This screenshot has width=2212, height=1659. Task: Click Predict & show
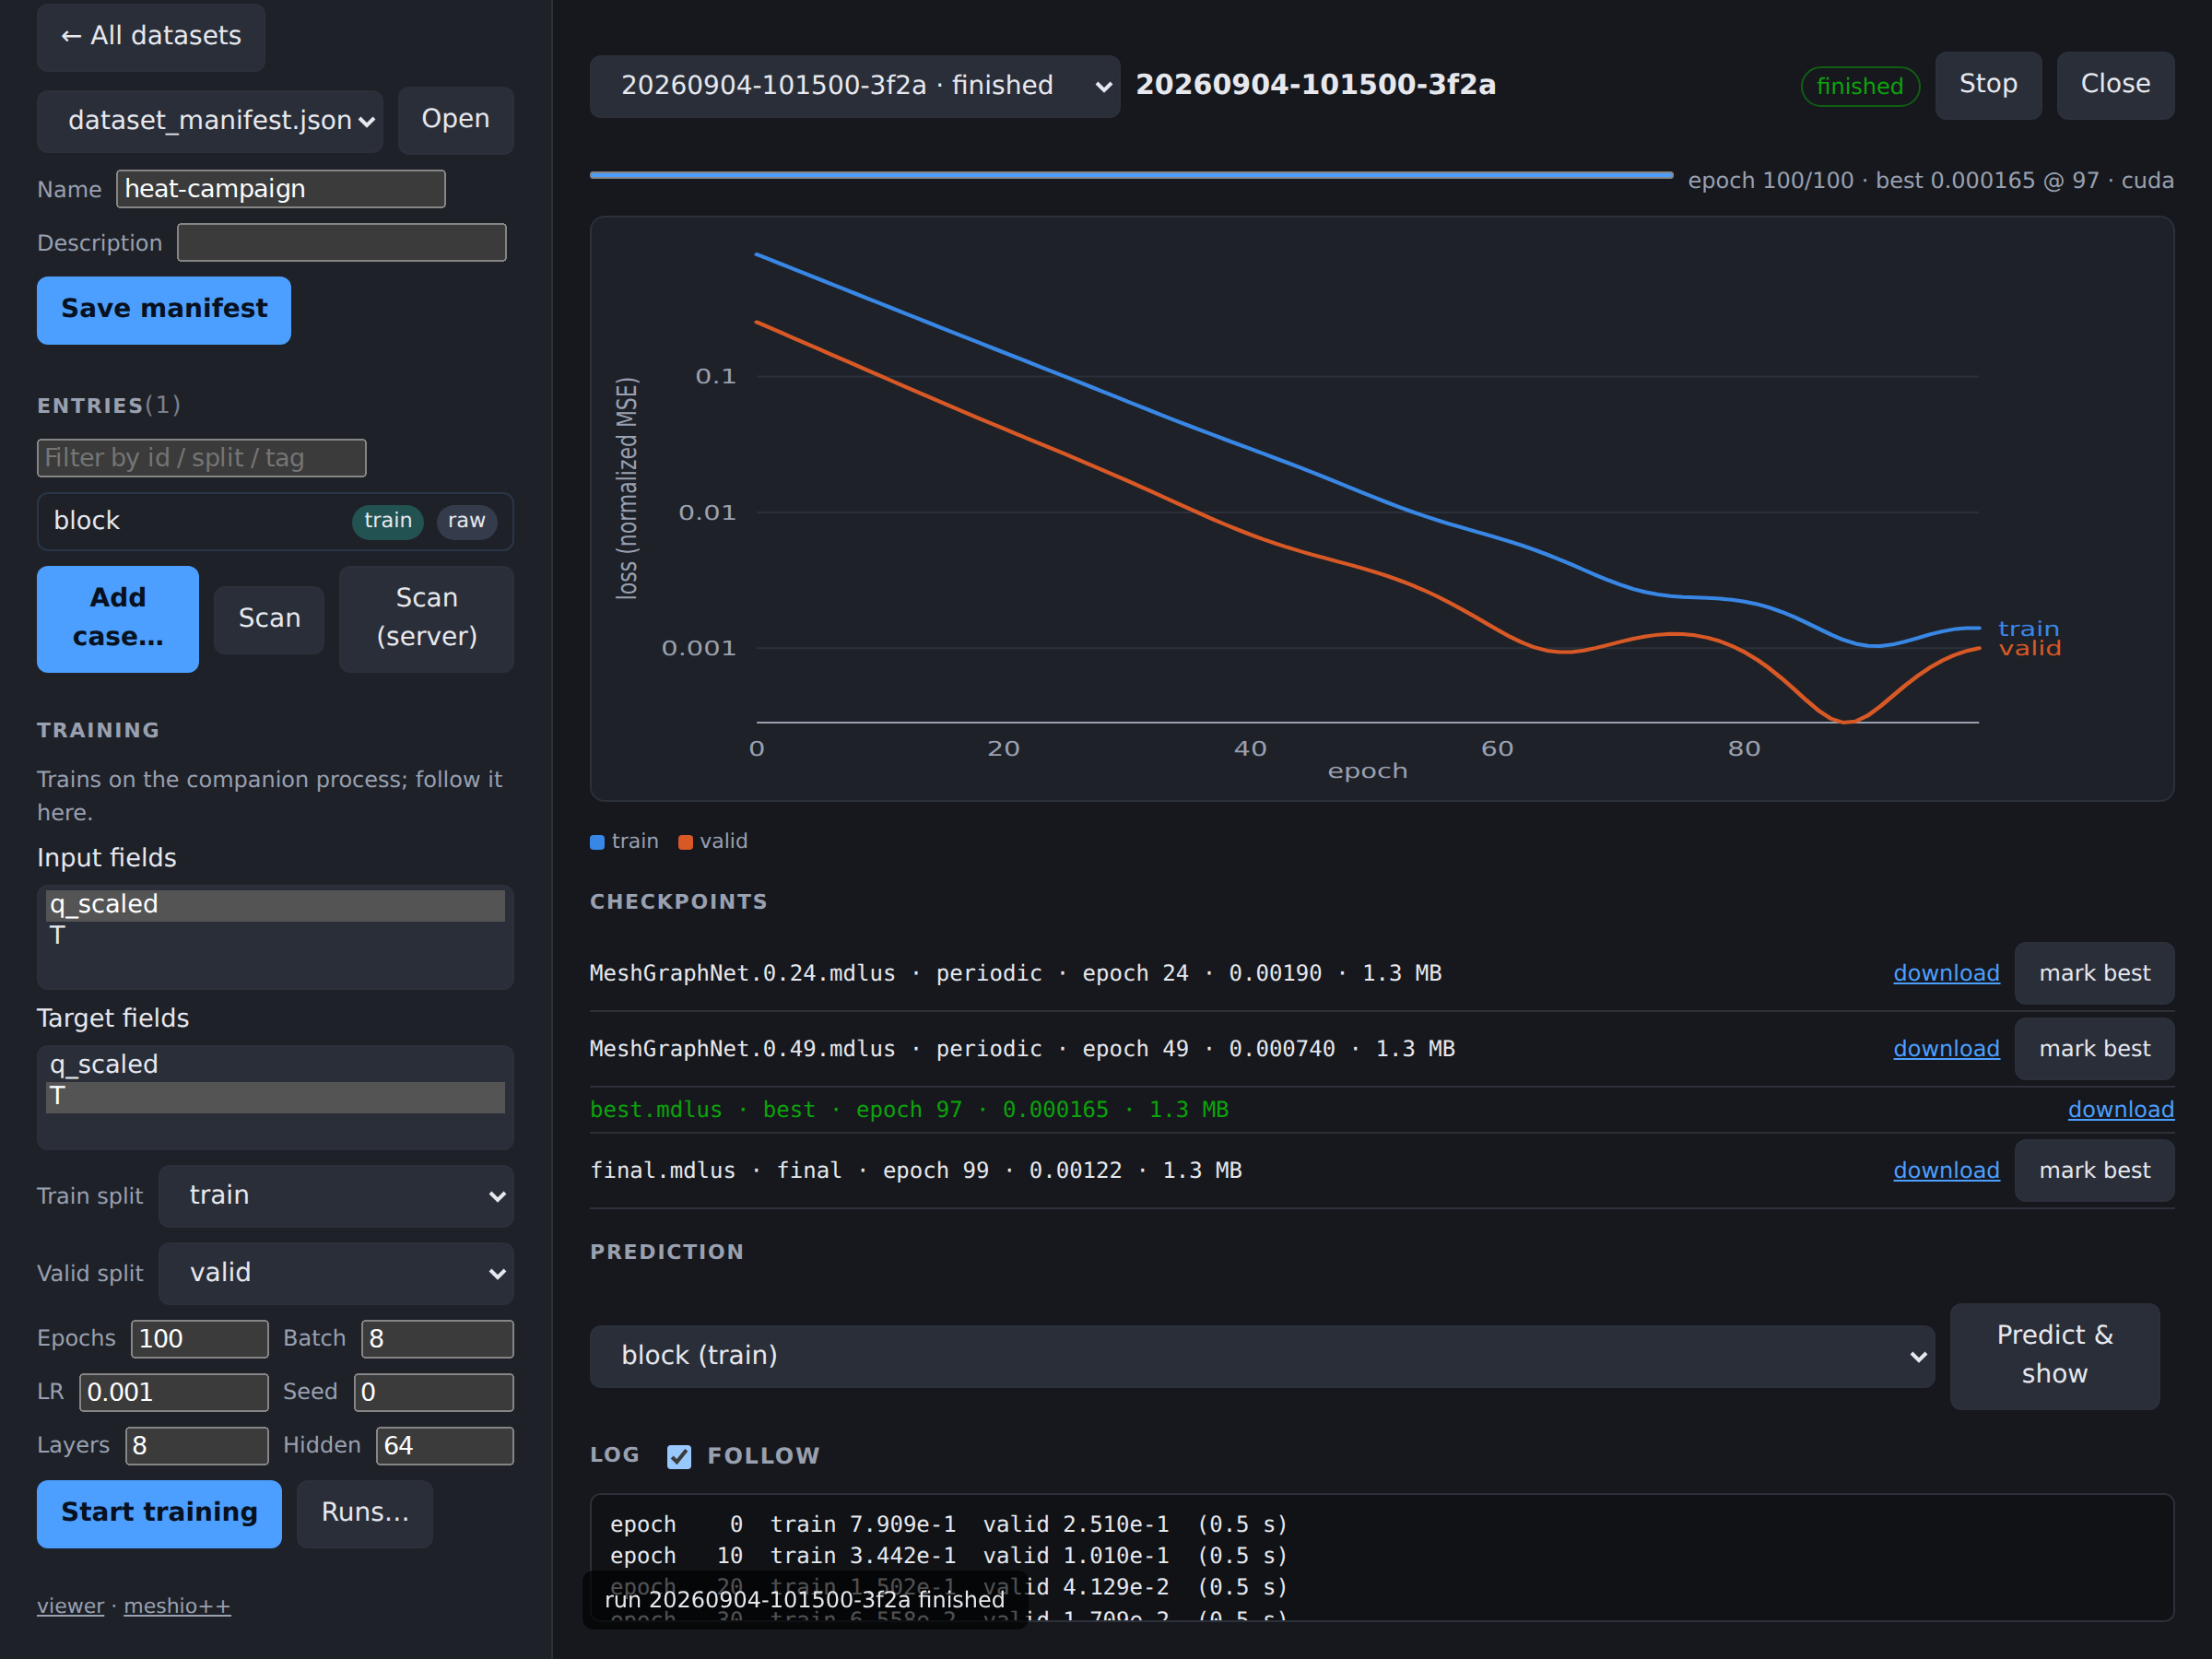tap(2055, 1356)
